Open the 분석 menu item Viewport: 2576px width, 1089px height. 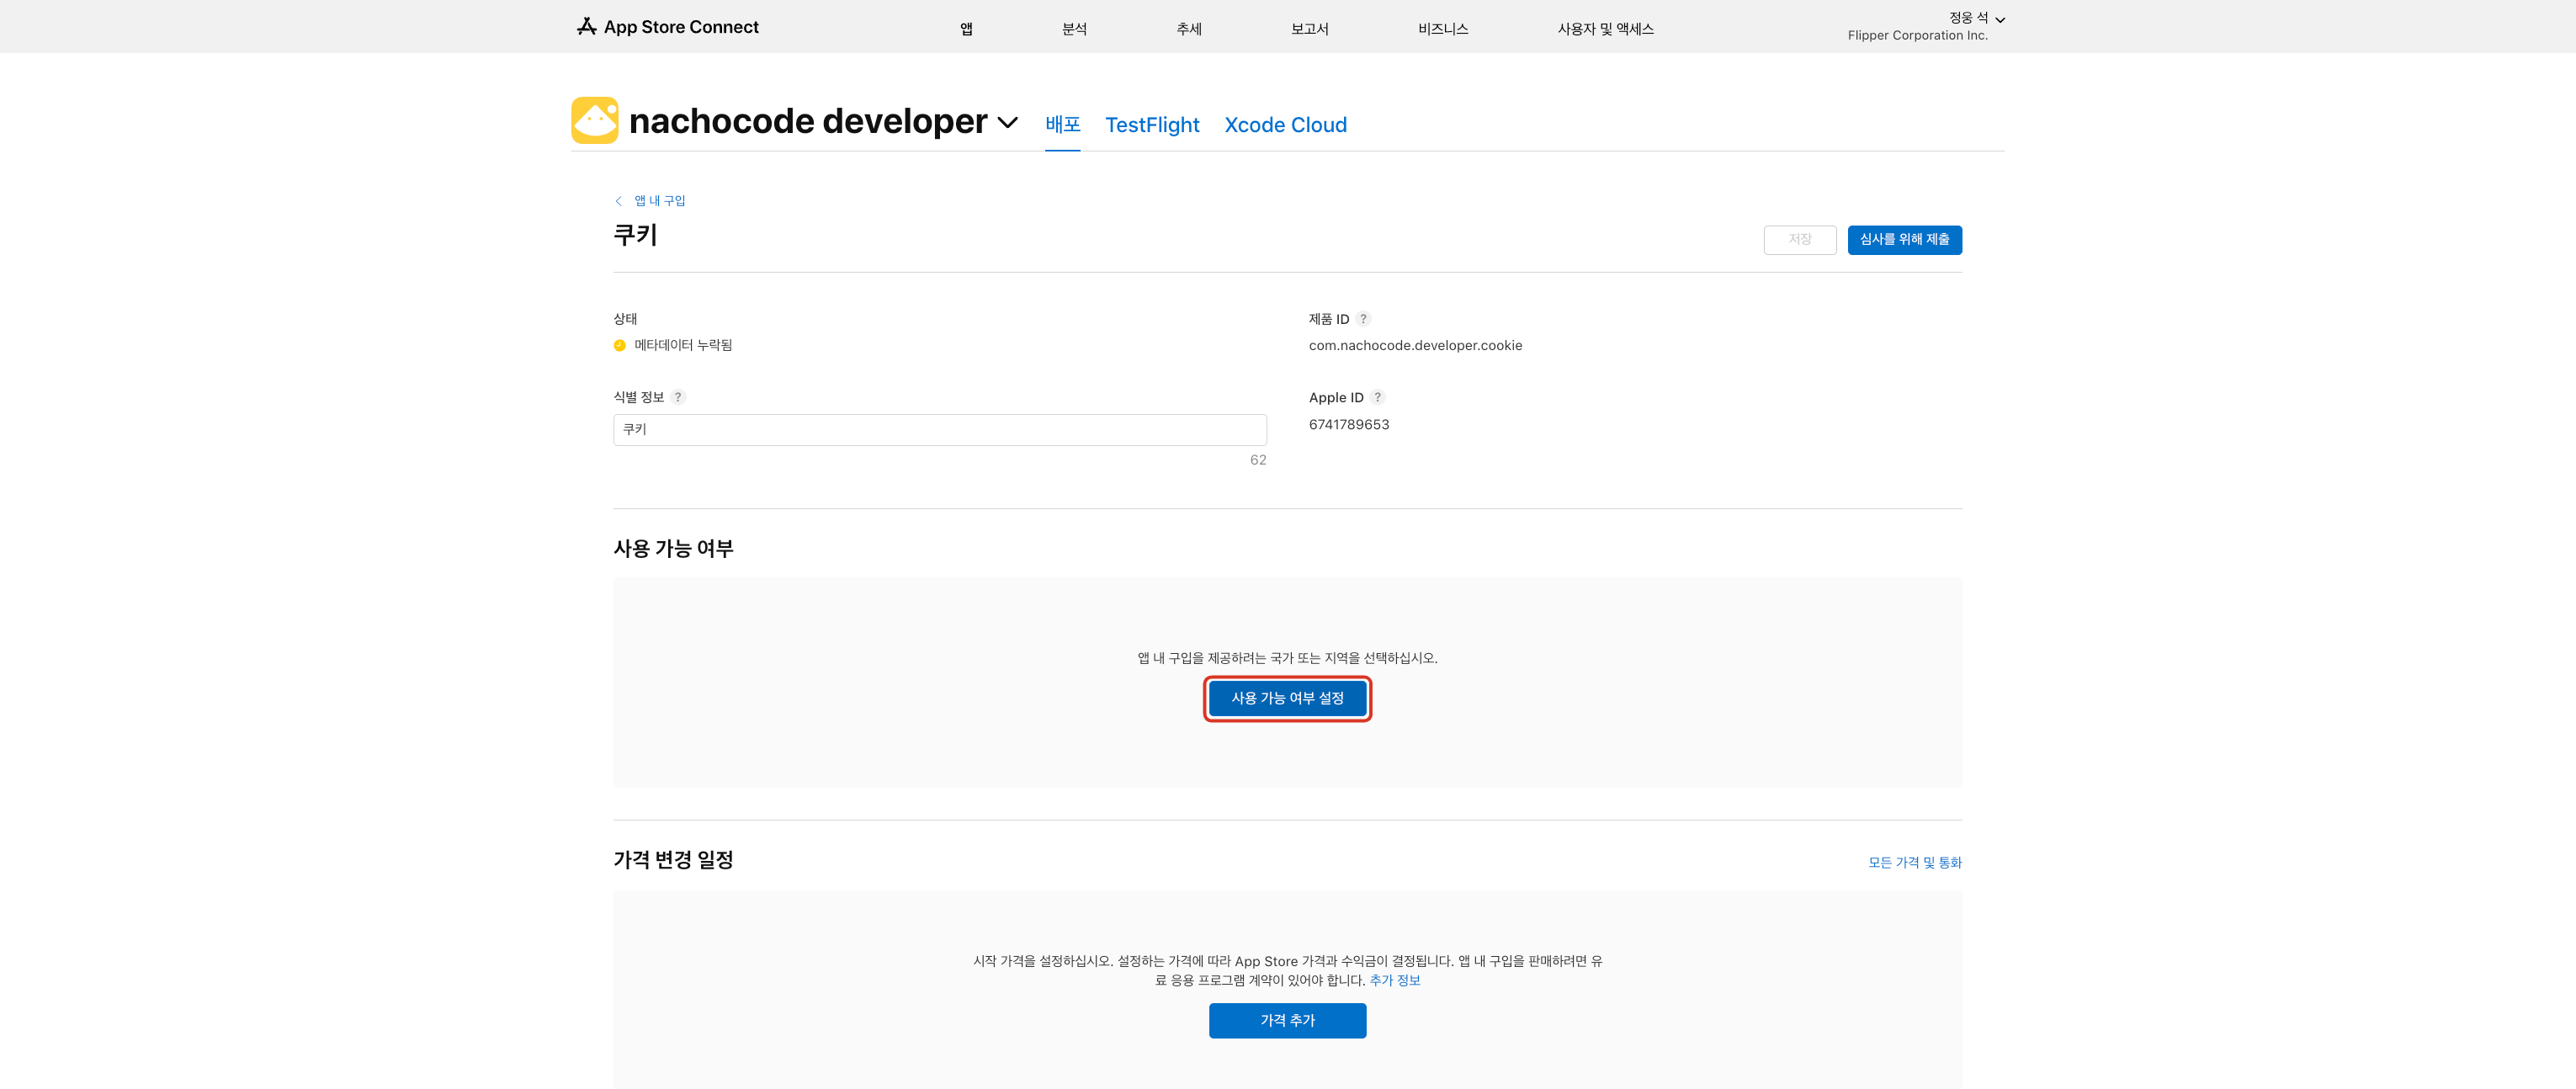point(1074,29)
